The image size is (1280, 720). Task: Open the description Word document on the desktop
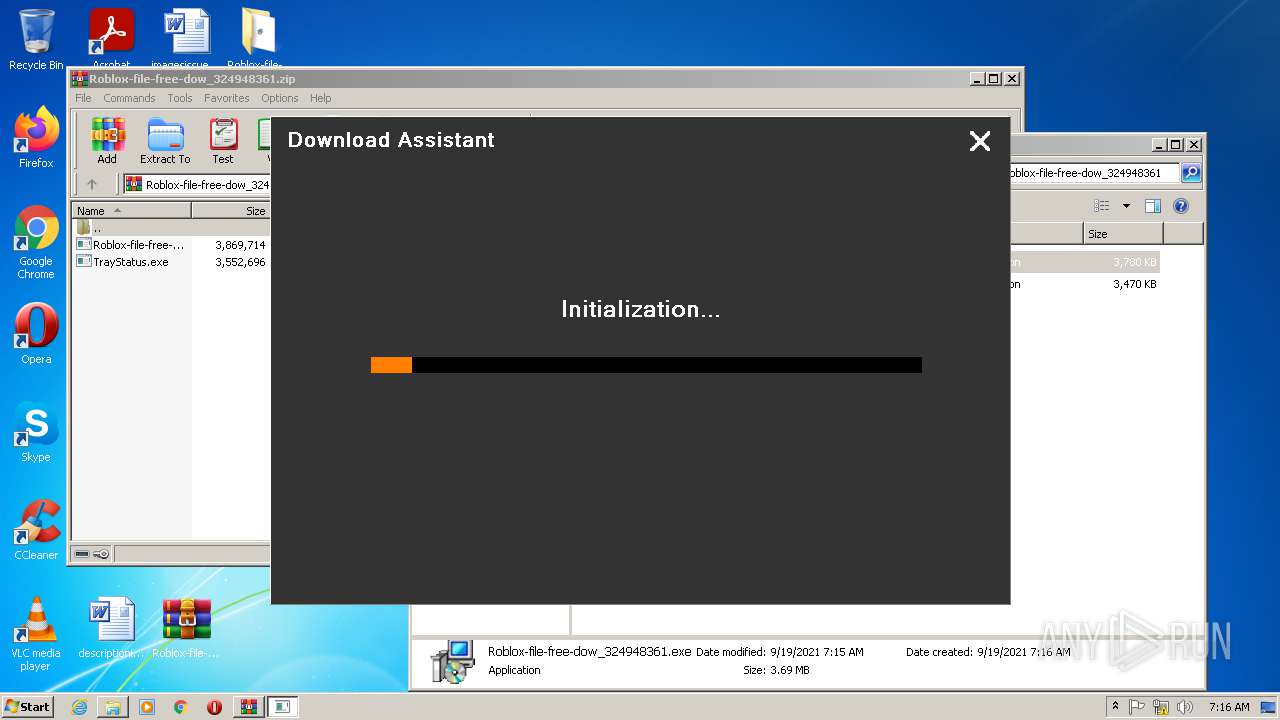coord(111,628)
